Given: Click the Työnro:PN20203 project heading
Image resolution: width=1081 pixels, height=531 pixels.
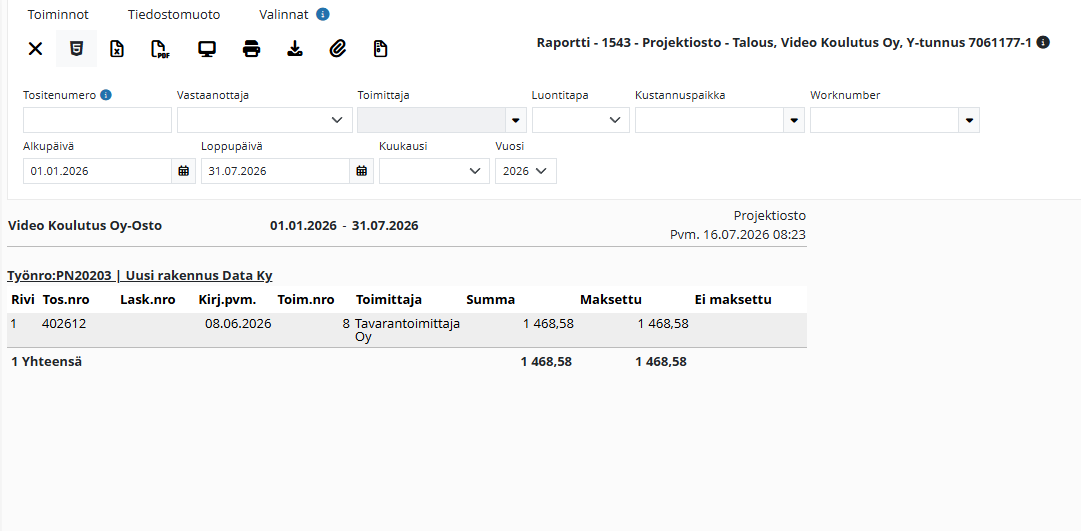Looking at the screenshot, I should tap(140, 276).
